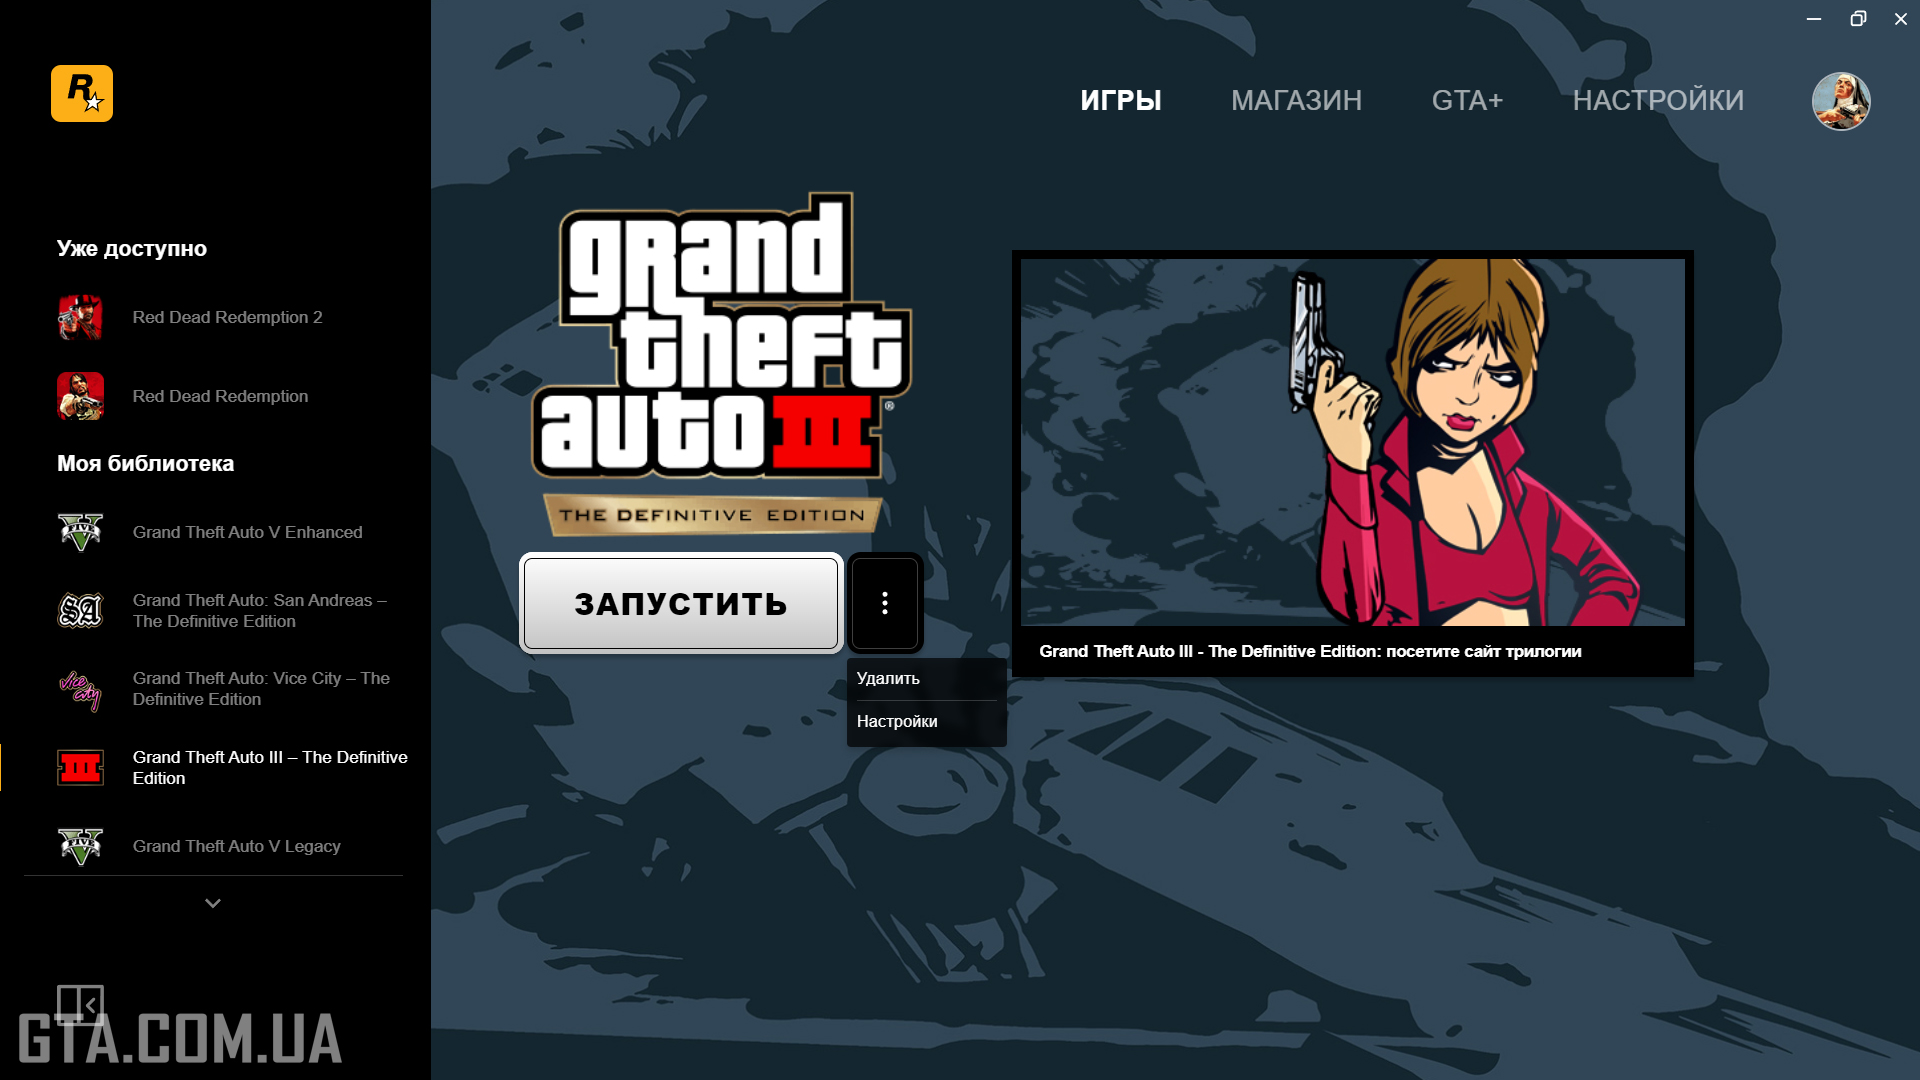The width and height of the screenshot is (1920, 1080).
Task: Click the promo caption about the trilogy site
Action: [x=1310, y=651]
